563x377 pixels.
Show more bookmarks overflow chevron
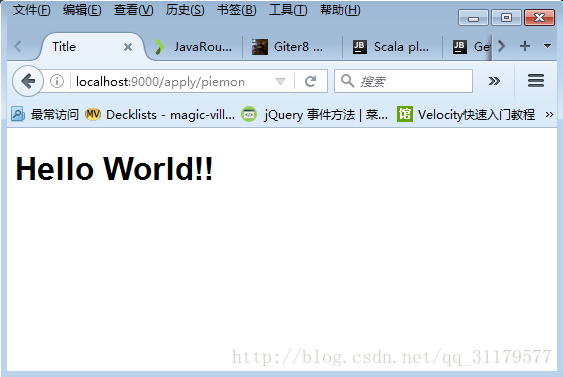tap(549, 115)
